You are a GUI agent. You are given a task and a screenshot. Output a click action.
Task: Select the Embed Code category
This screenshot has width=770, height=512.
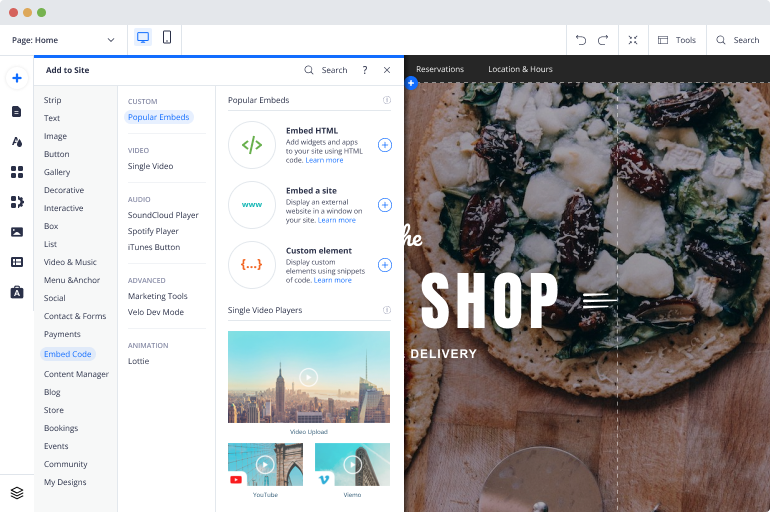click(x=68, y=354)
